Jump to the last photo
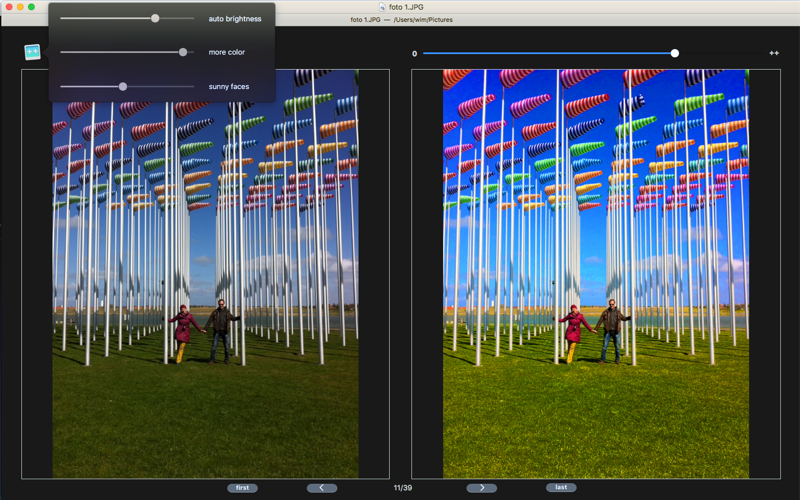The image size is (800, 500). click(561, 487)
